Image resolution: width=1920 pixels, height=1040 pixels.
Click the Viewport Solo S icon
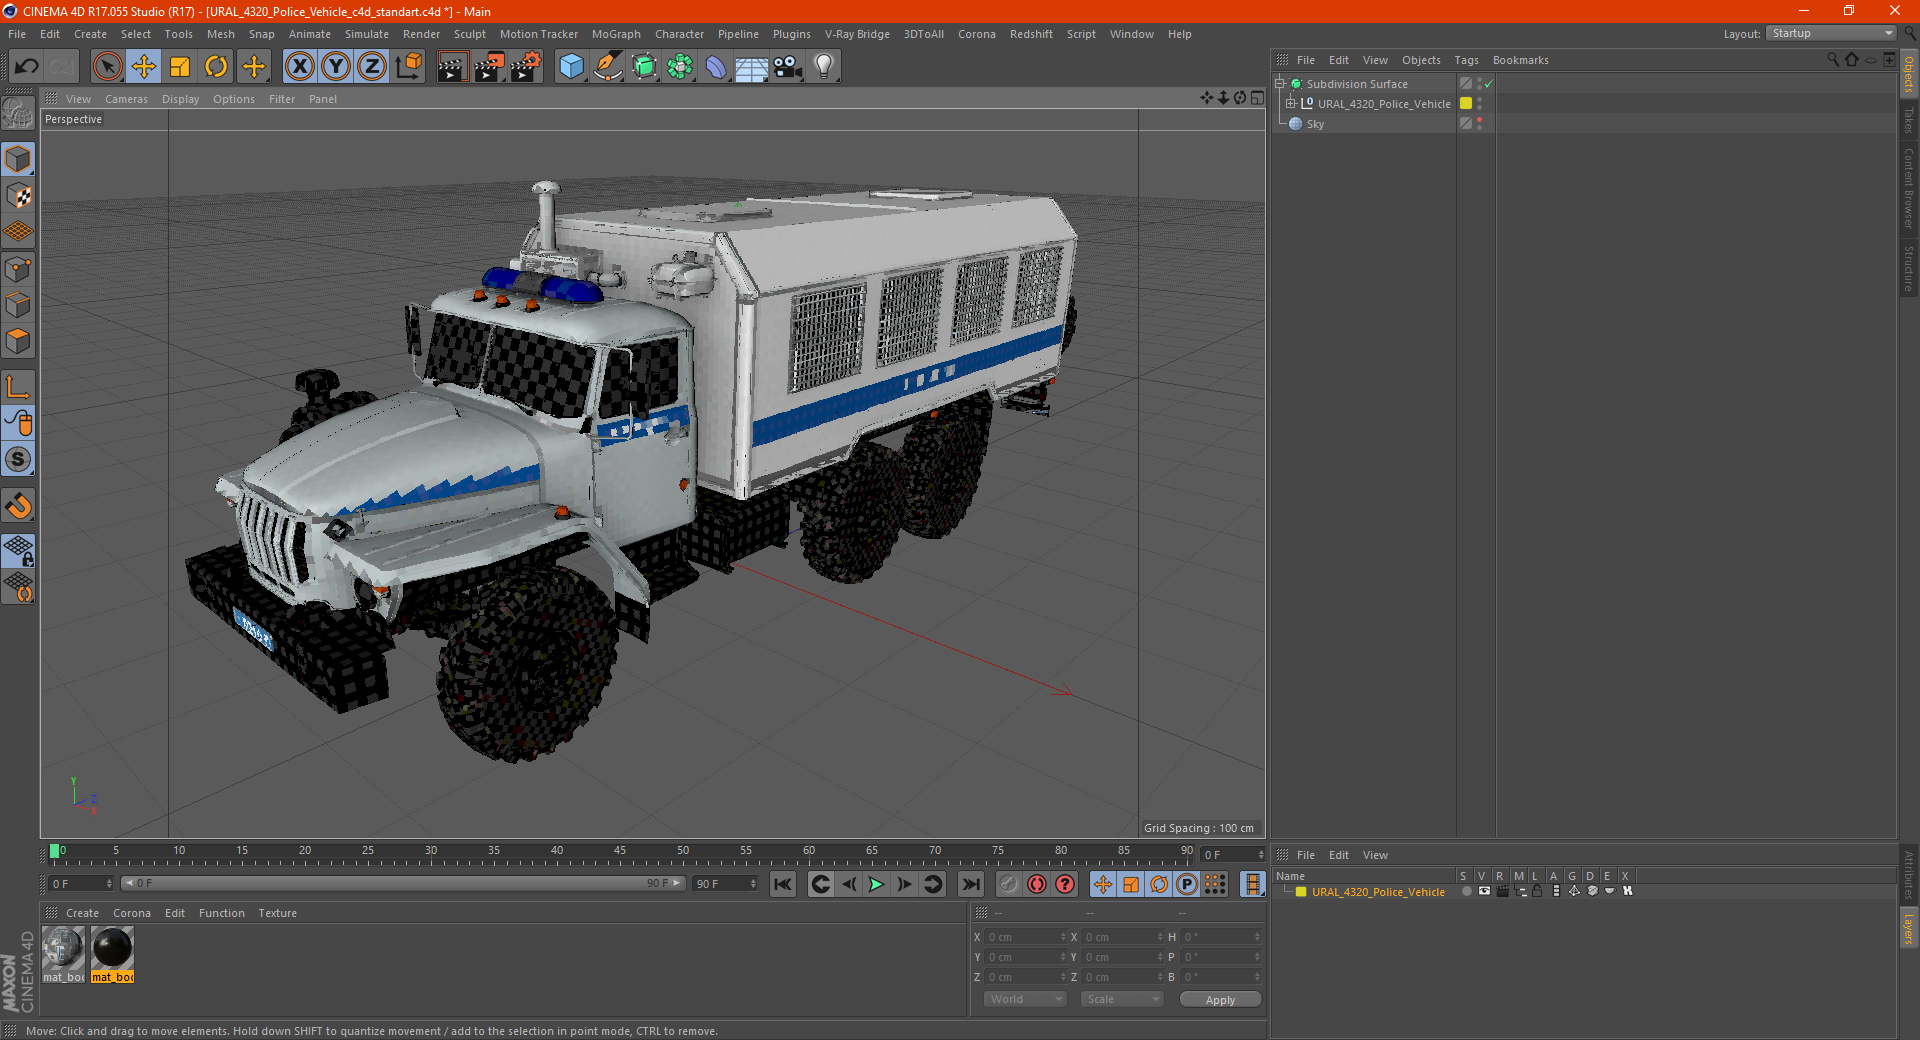pos(18,459)
